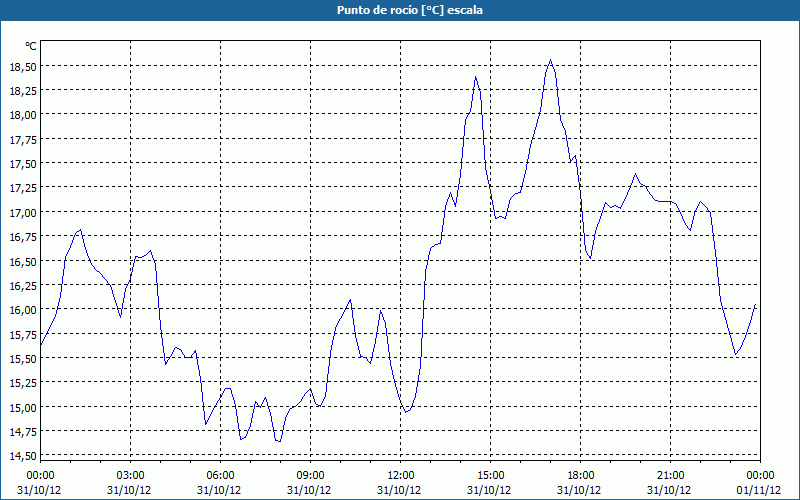Image resolution: width=800 pixels, height=500 pixels.
Task: Click the 14,50 y-axis label
Action: tap(23, 456)
